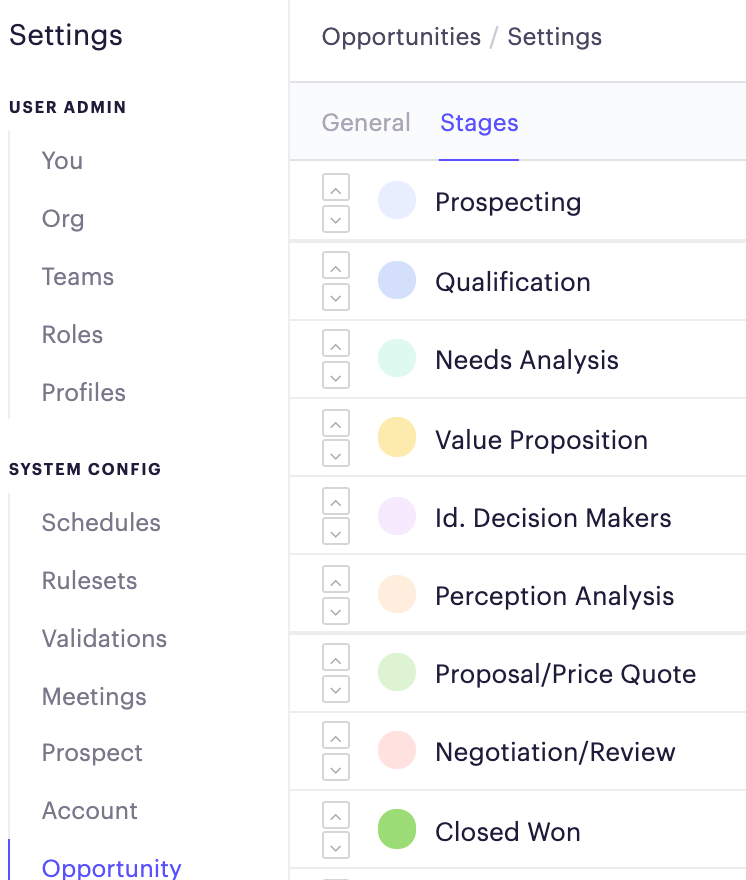Move Id. Decision Makers stage down
Screen dimensions: 746x880
pyautogui.click(x=336, y=531)
